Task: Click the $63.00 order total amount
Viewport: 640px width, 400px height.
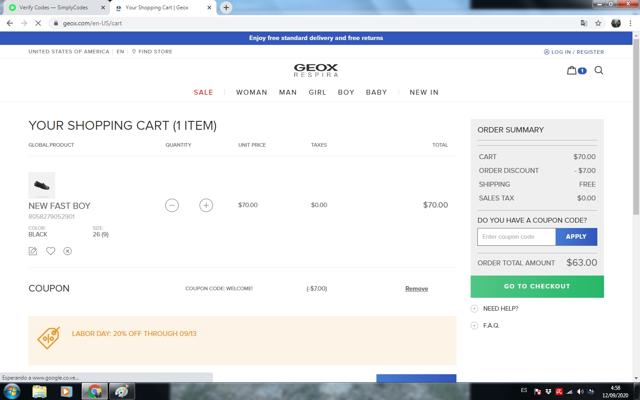Action: pos(582,262)
